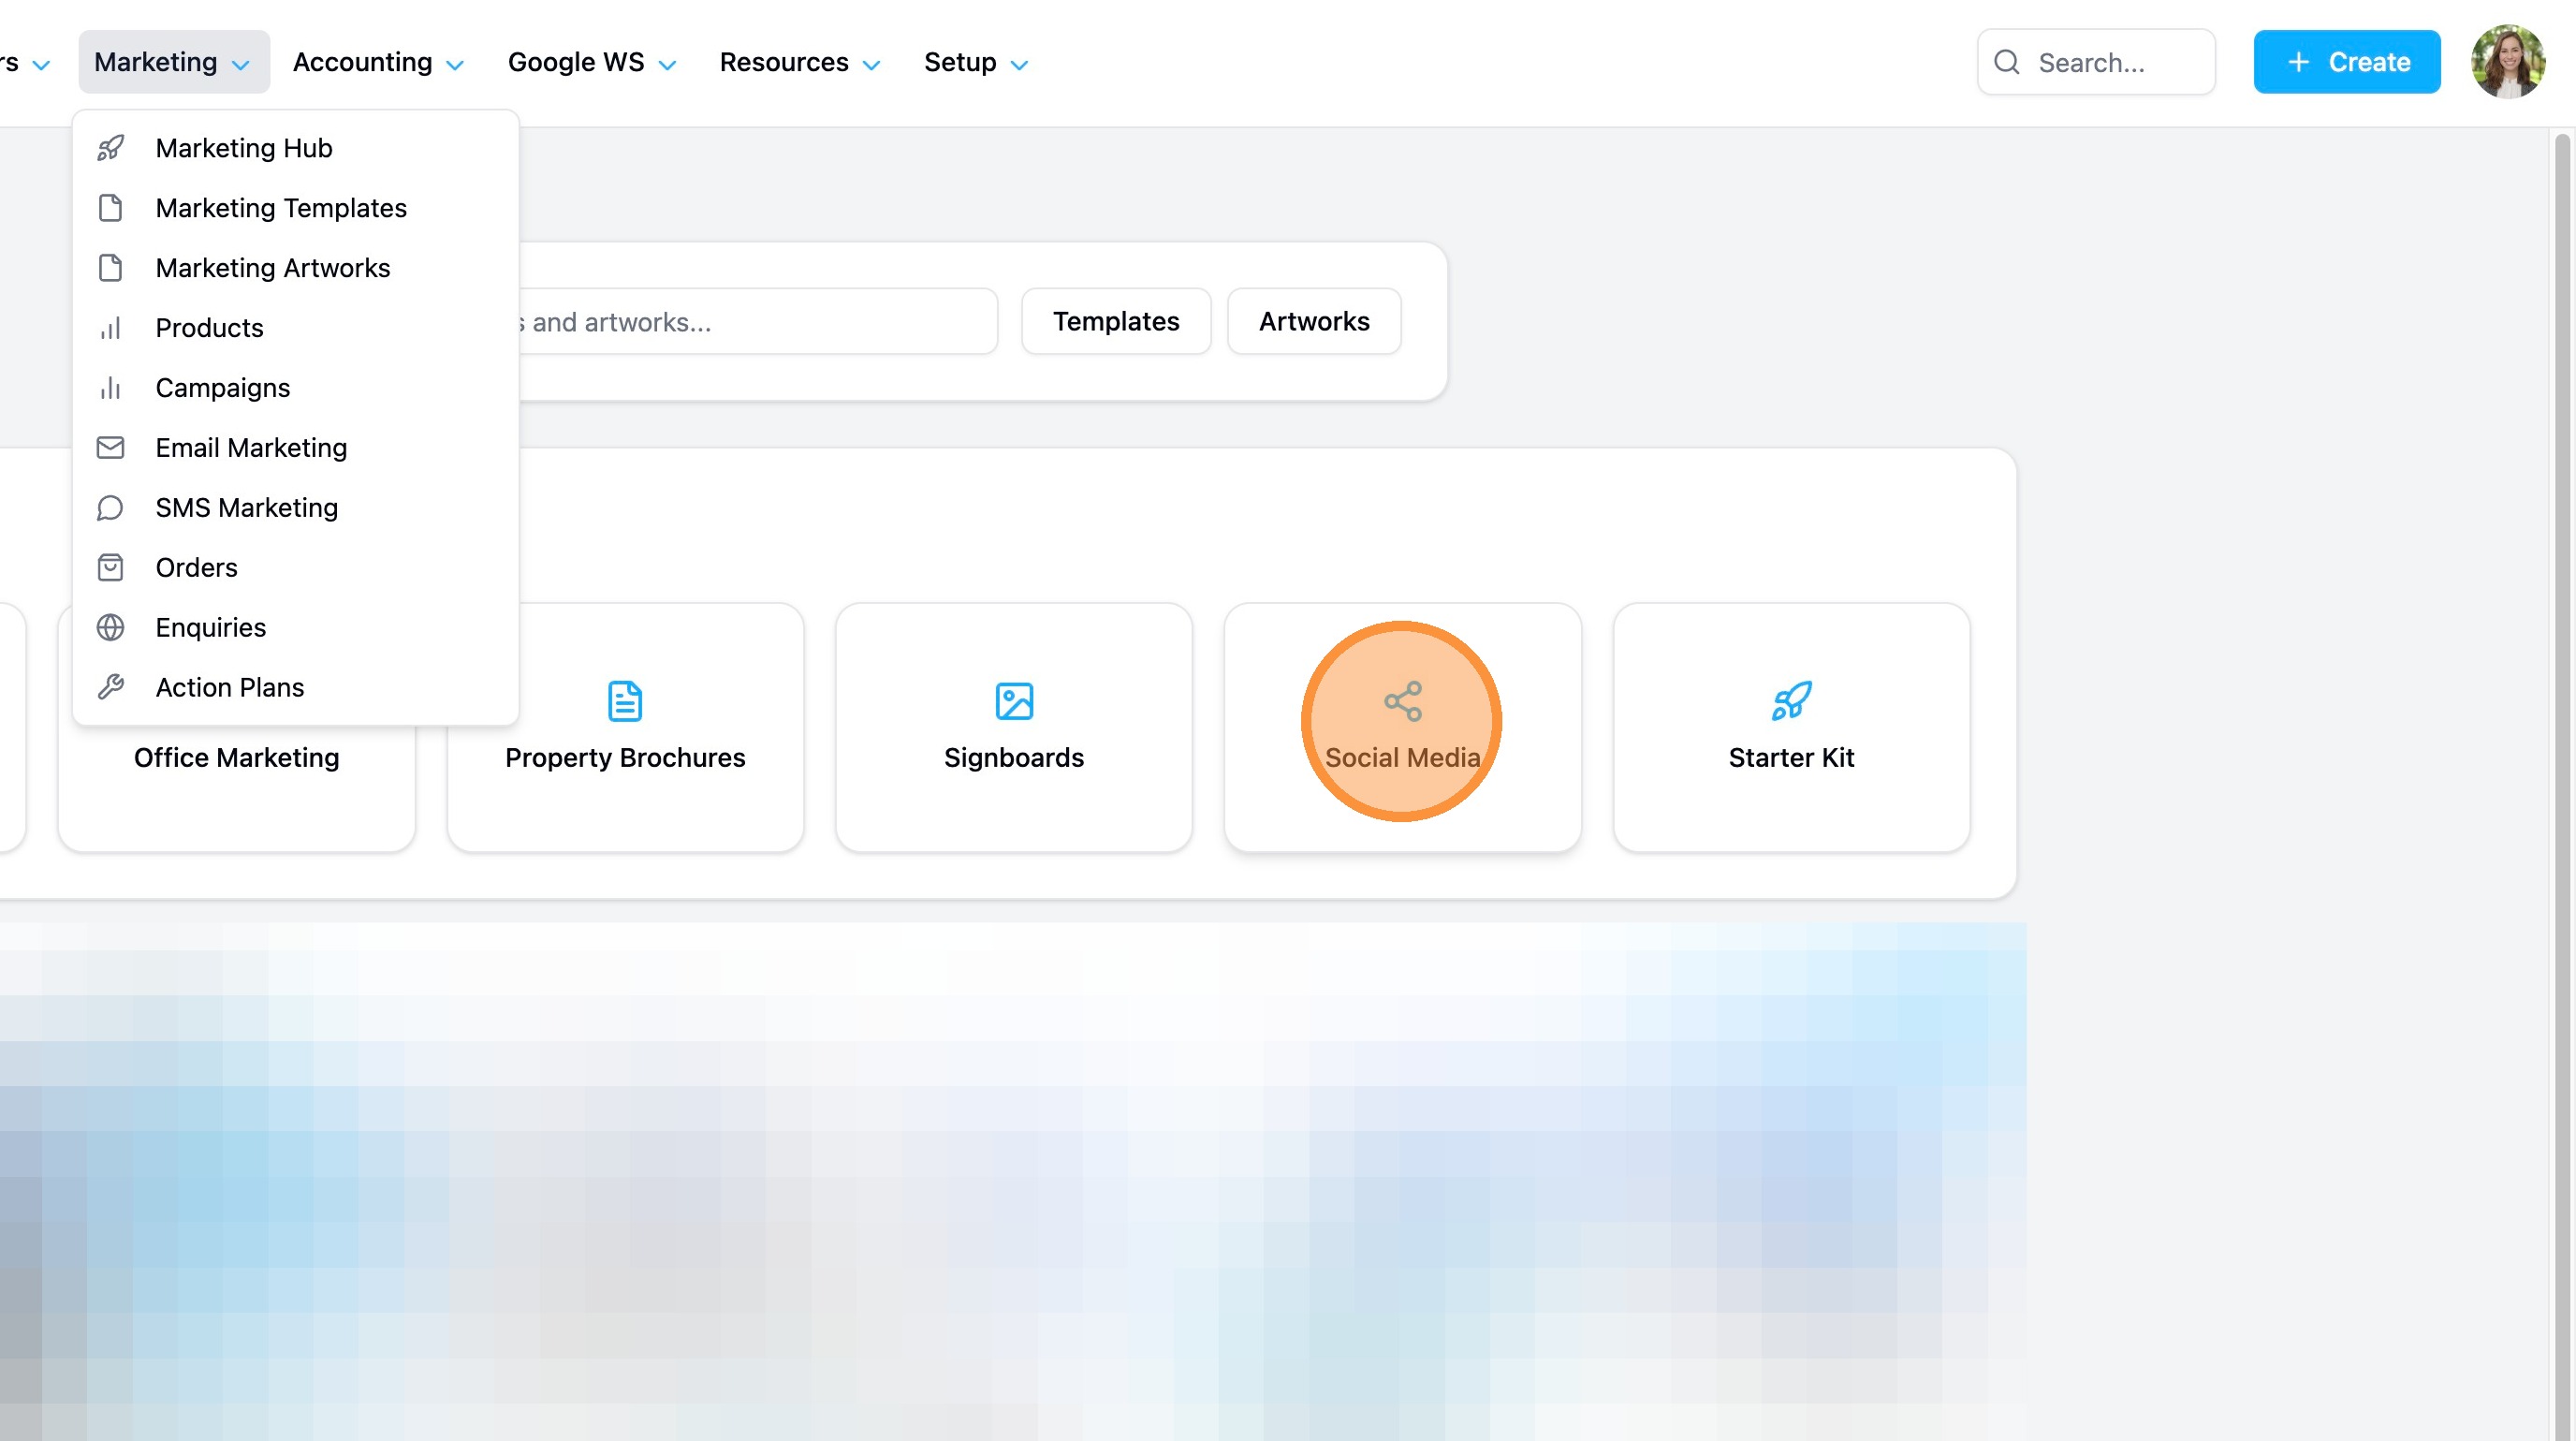
Task: Expand the Resources dropdown
Action: point(799,62)
